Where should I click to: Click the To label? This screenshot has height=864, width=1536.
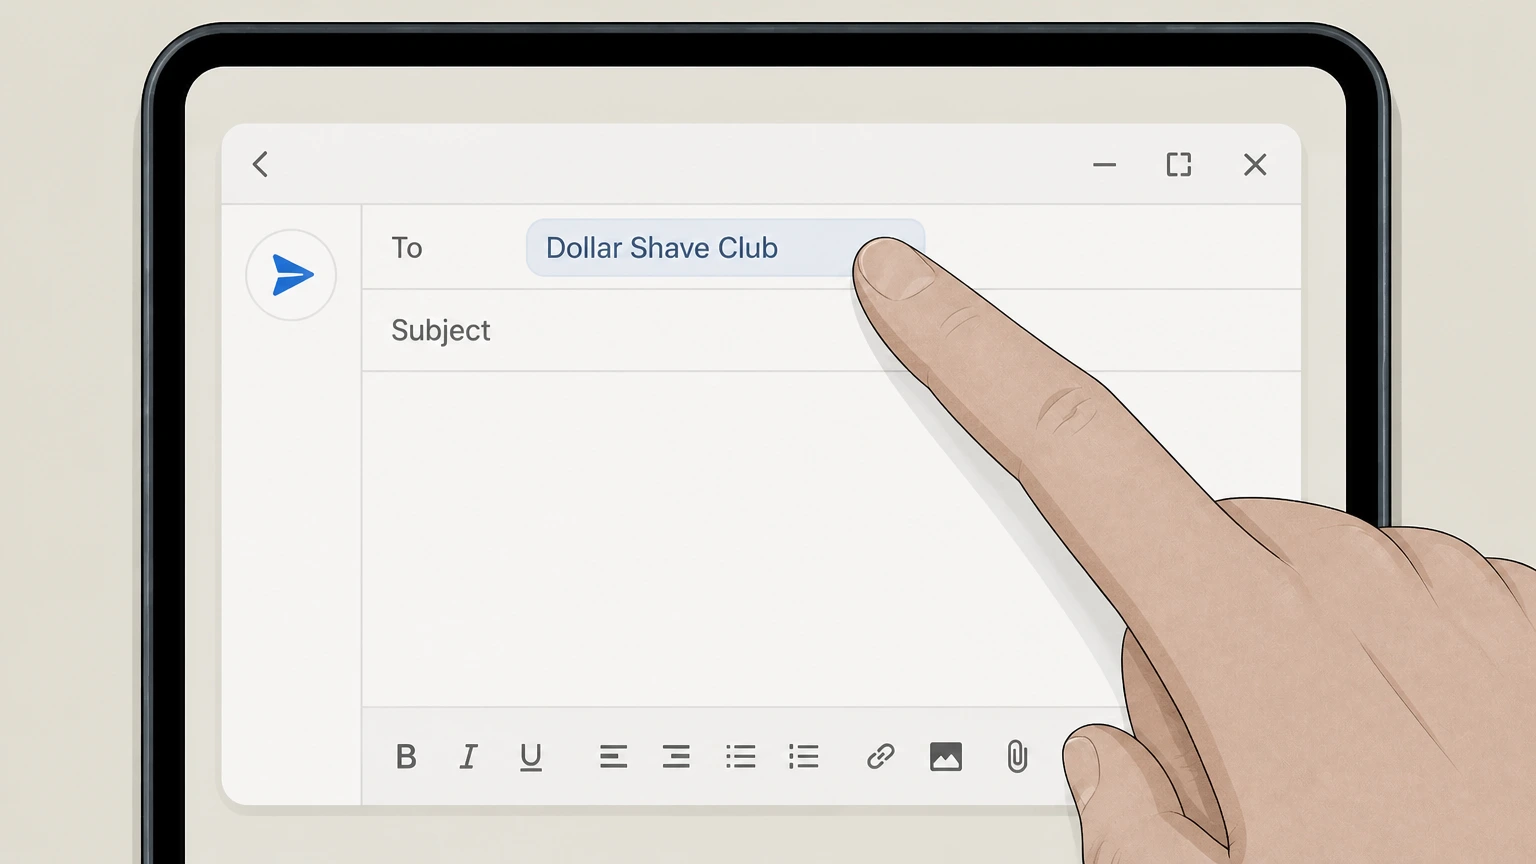point(407,248)
